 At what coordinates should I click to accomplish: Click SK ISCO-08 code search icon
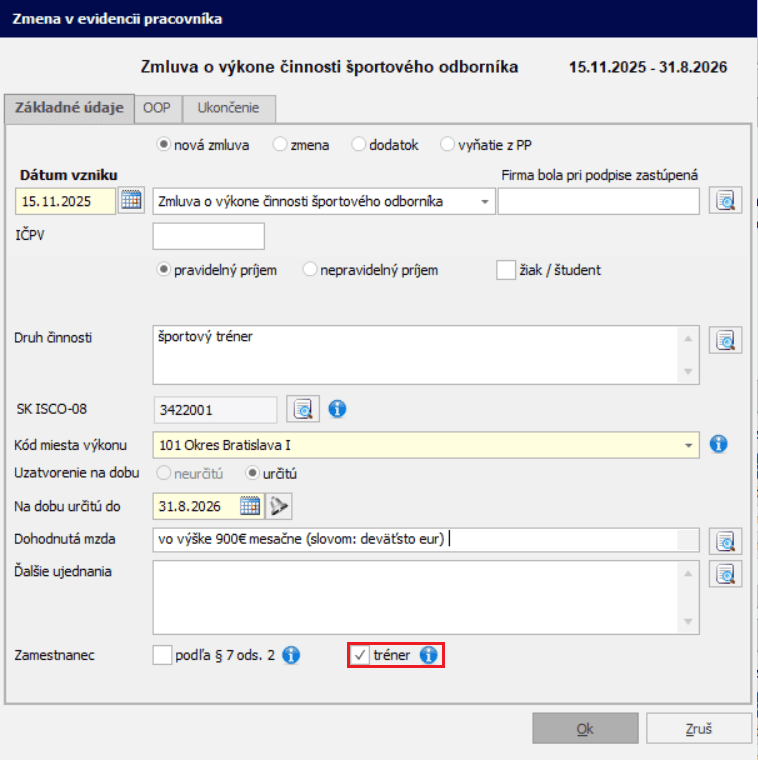pyautogui.click(x=302, y=408)
